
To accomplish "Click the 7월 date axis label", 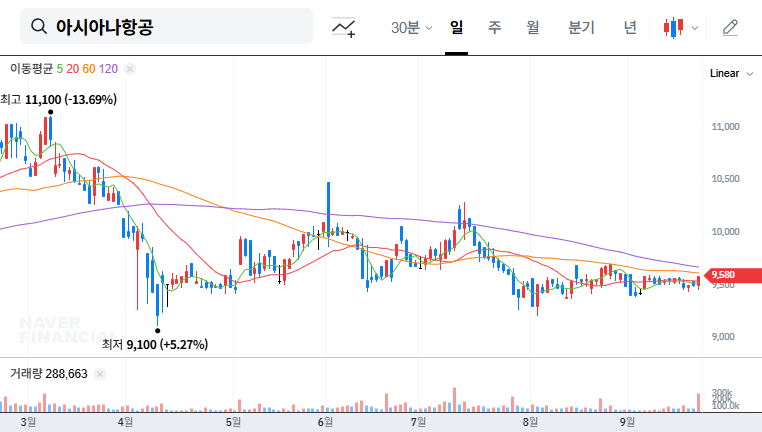I will pos(418,422).
